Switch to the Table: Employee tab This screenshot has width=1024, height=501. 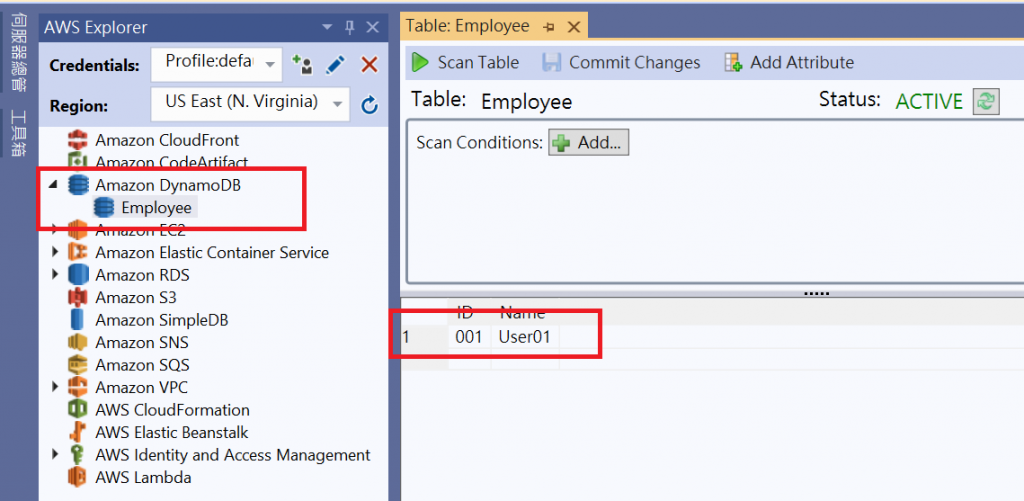tap(468, 26)
